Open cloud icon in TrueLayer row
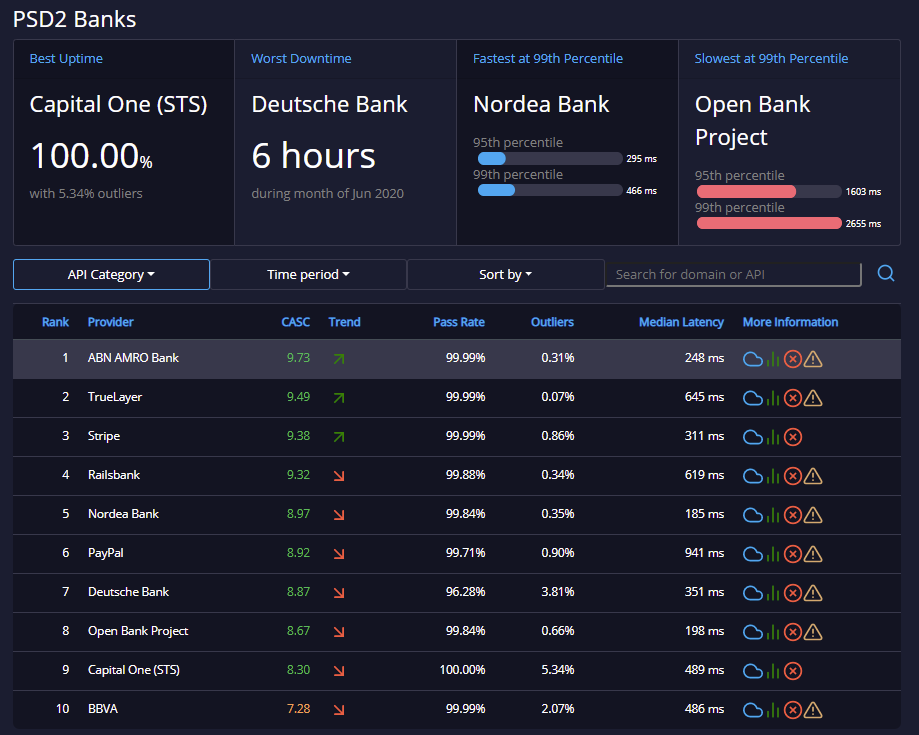 pyautogui.click(x=753, y=398)
